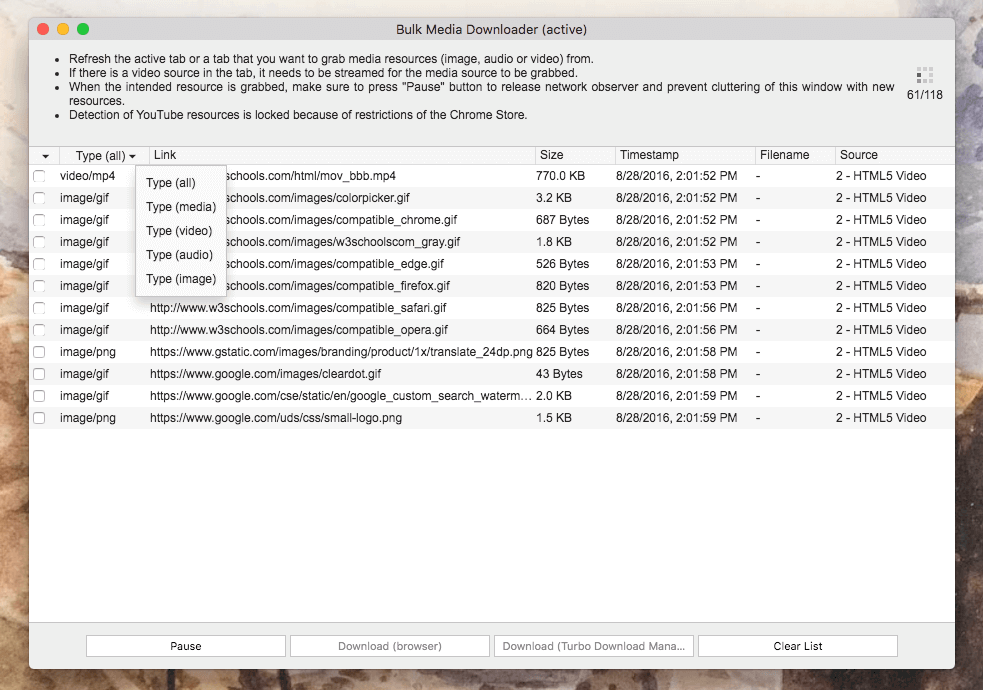
Task: Select the translate_24dp.png link text
Action: click(x=341, y=352)
